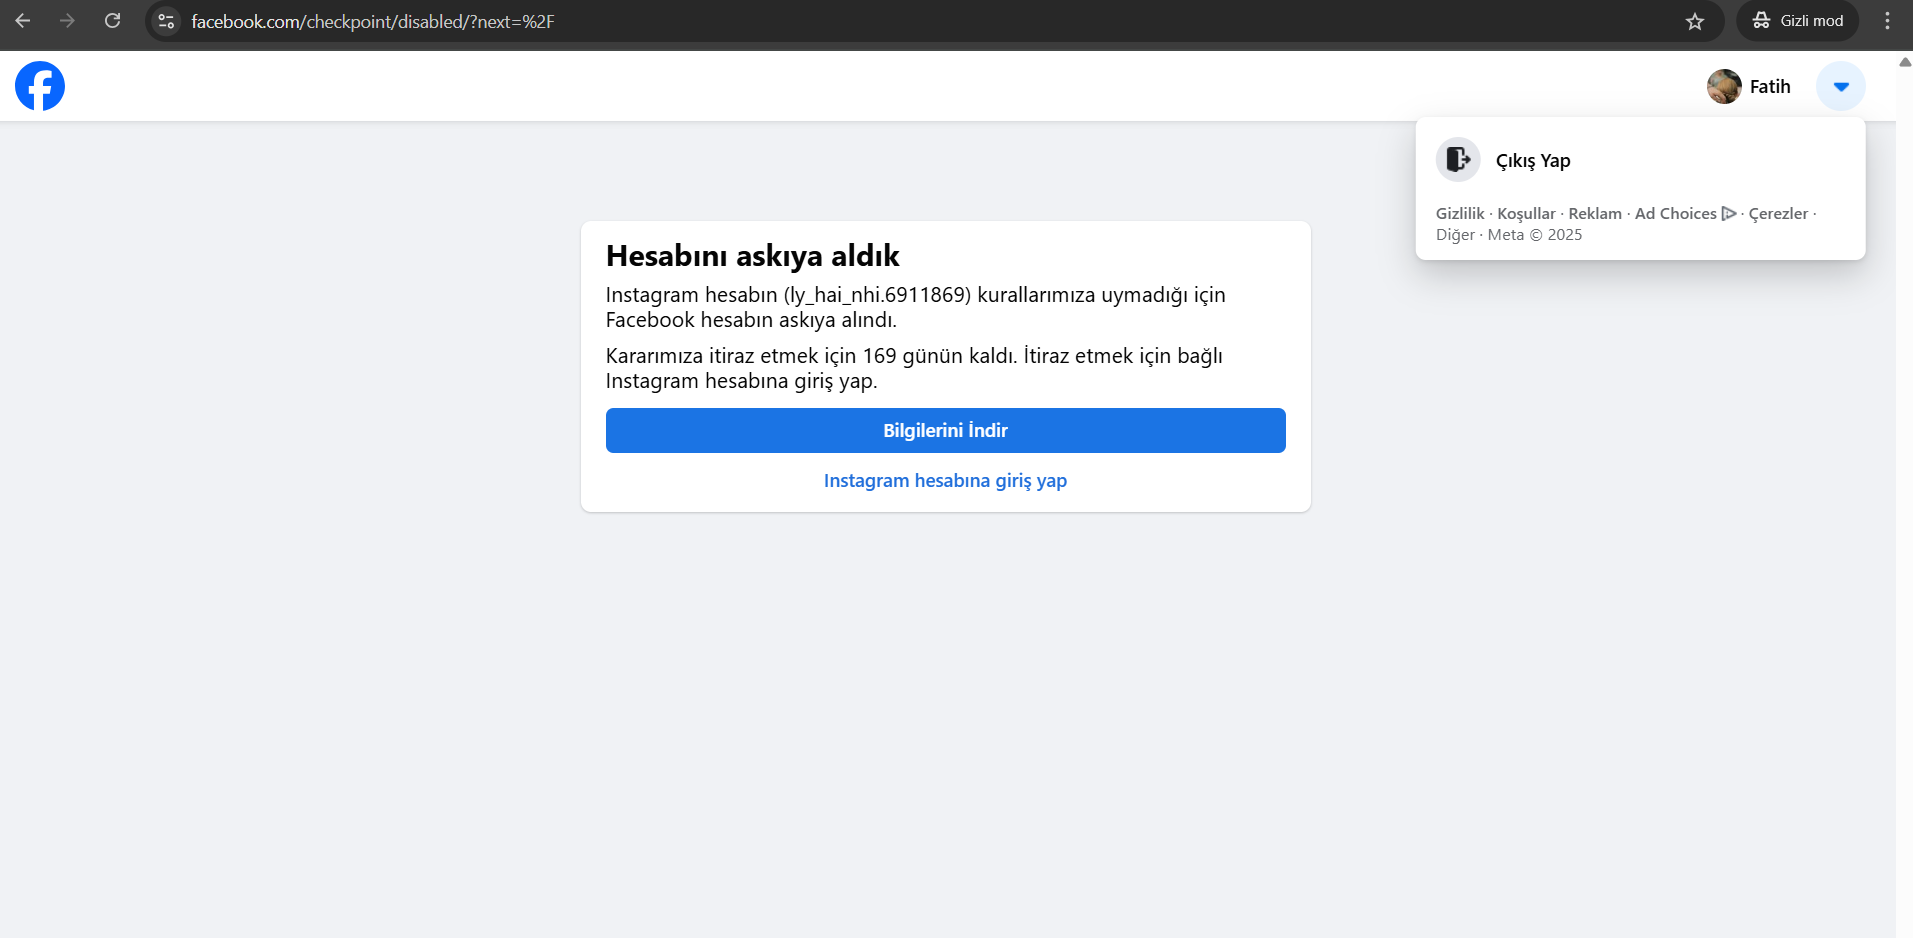The height and width of the screenshot is (938, 1913).
Task: Click the browser forward arrow
Action: coord(68,21)
